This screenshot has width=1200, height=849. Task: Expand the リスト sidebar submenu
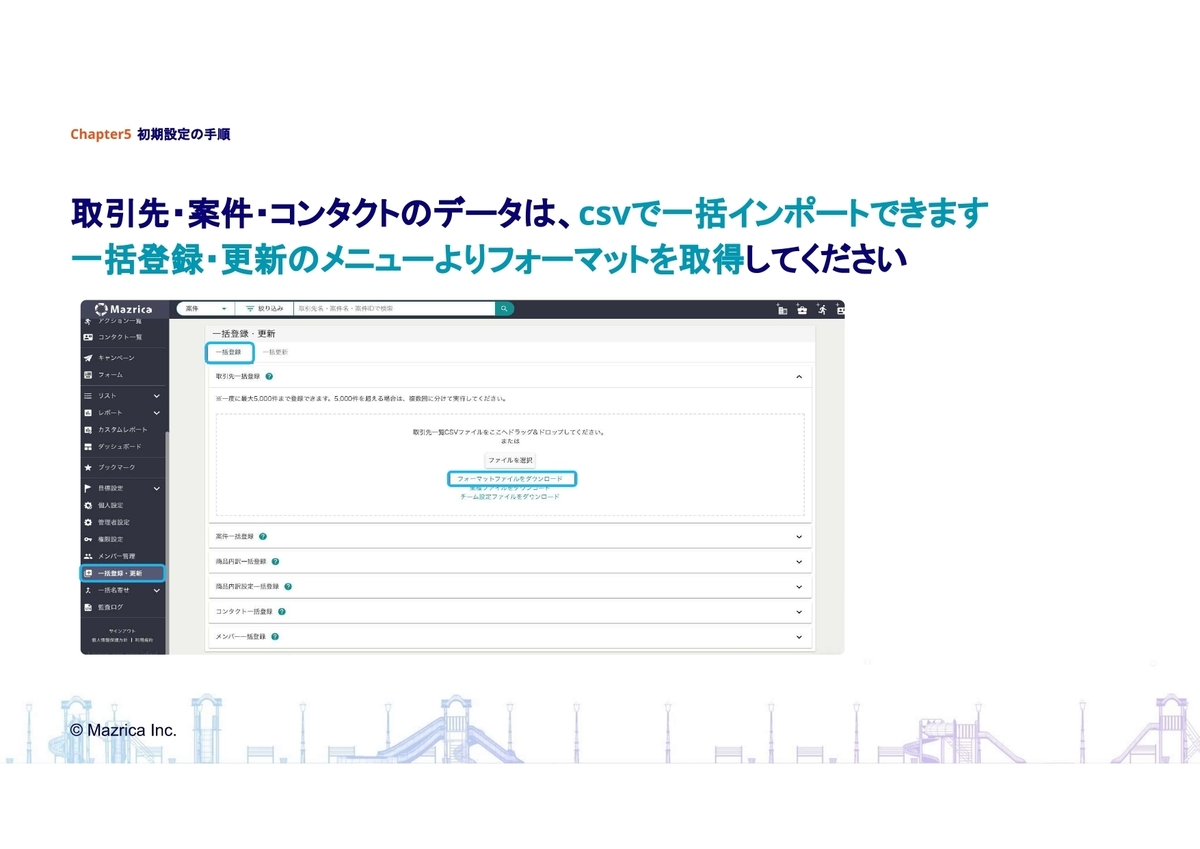click(x=156, y=396)
